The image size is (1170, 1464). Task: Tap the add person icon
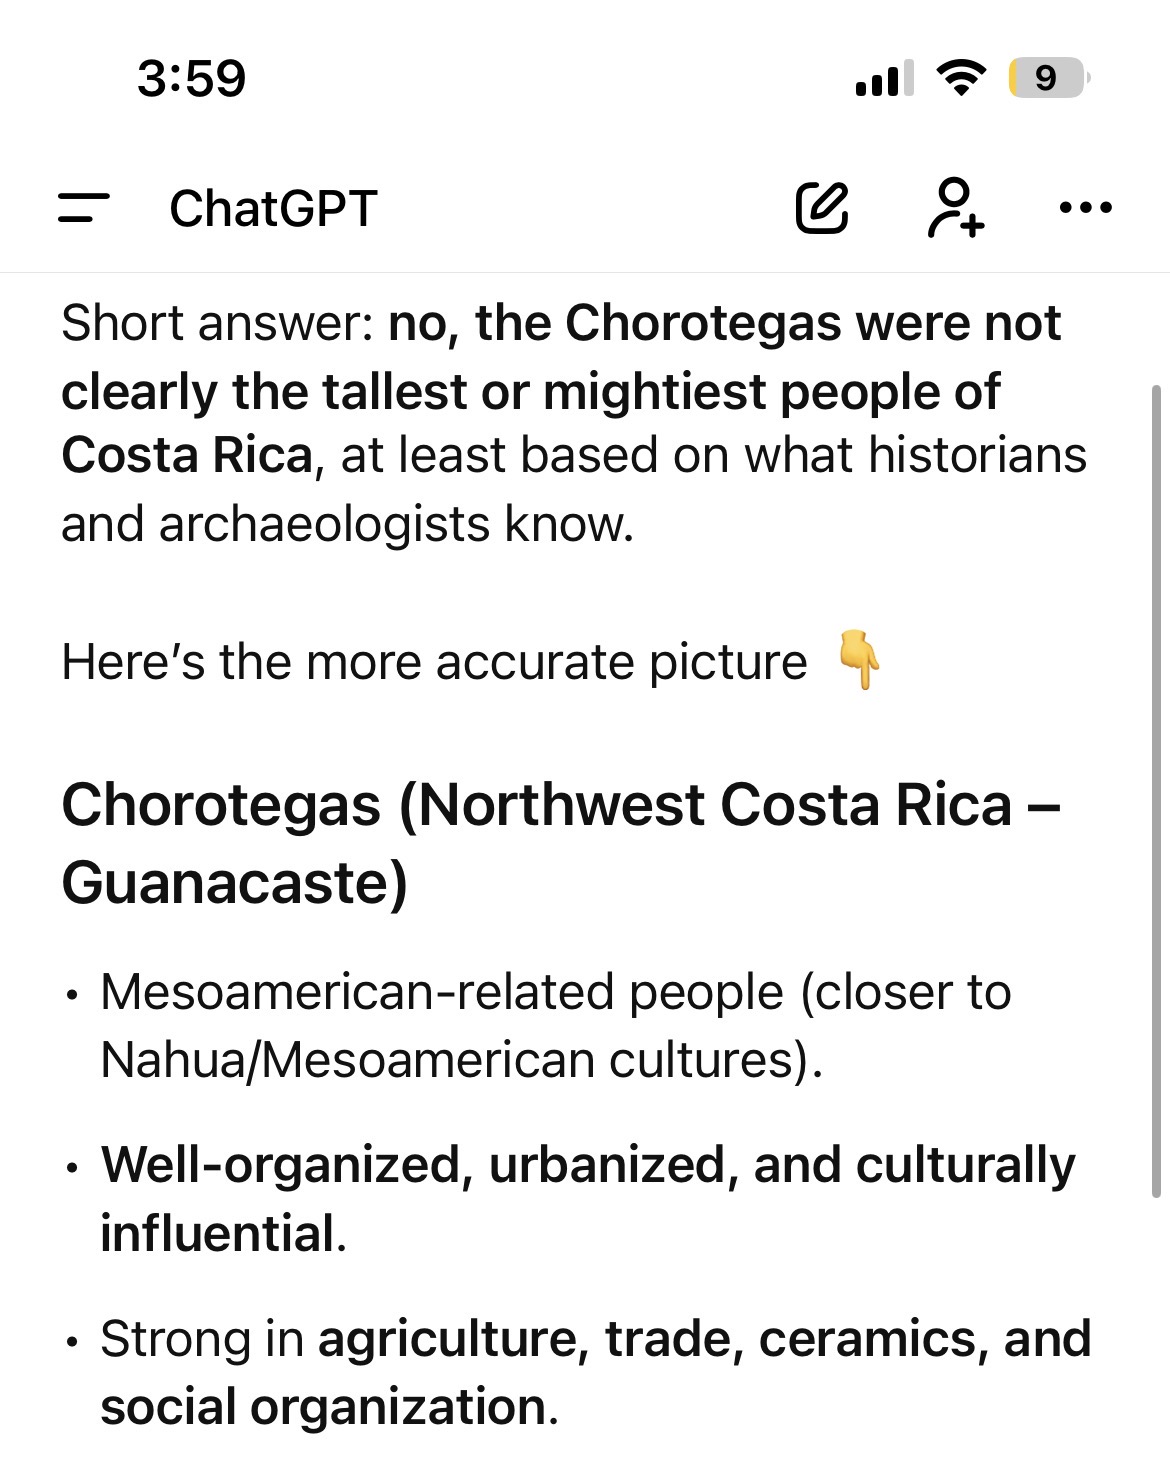(x=955, y=208)
